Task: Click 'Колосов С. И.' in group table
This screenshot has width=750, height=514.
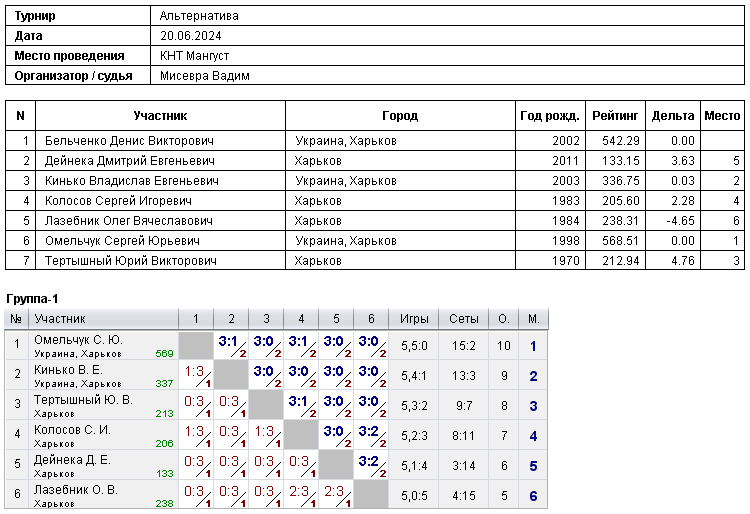Action: pyautogui.click(x=72, y=430)
